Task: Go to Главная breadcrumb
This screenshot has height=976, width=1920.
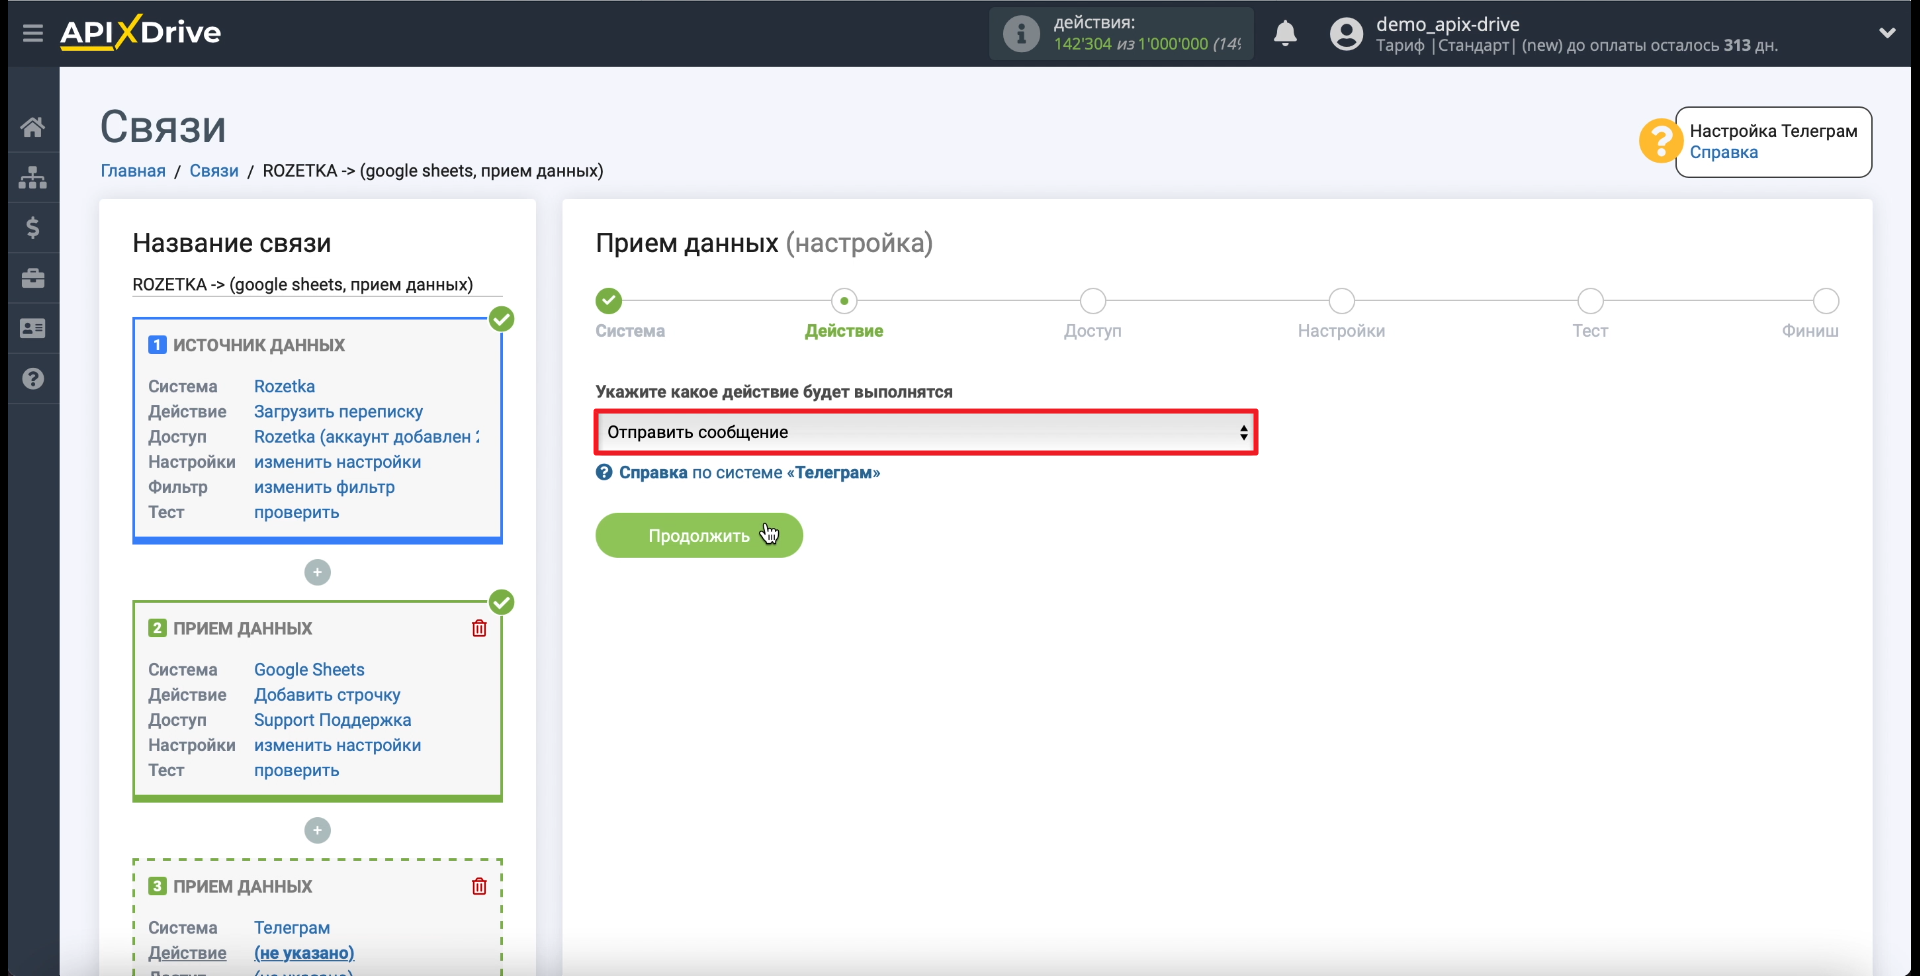Action: tap(133, 171)
